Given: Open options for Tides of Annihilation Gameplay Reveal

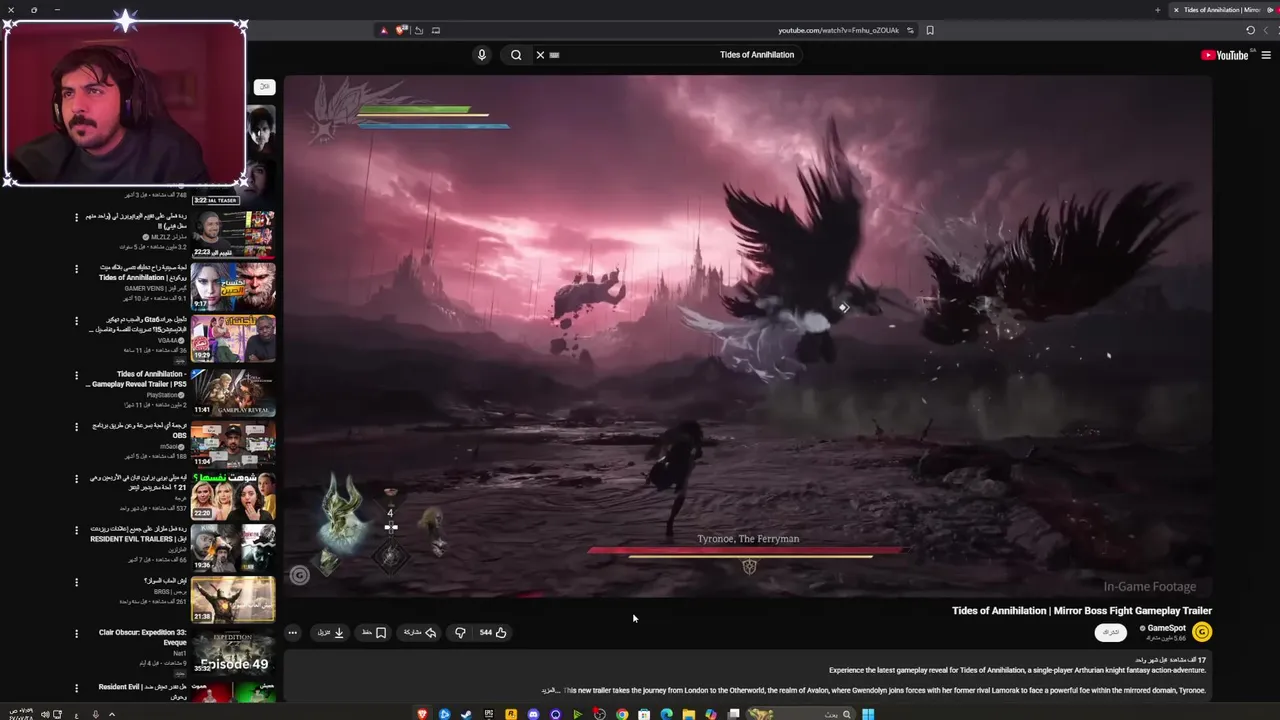Looking at the screenshot, I should pos(76,376).
